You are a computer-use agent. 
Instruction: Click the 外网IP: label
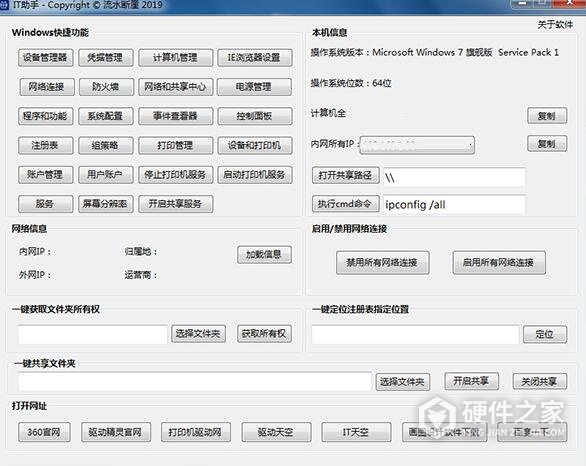click(x=35, y=275)
